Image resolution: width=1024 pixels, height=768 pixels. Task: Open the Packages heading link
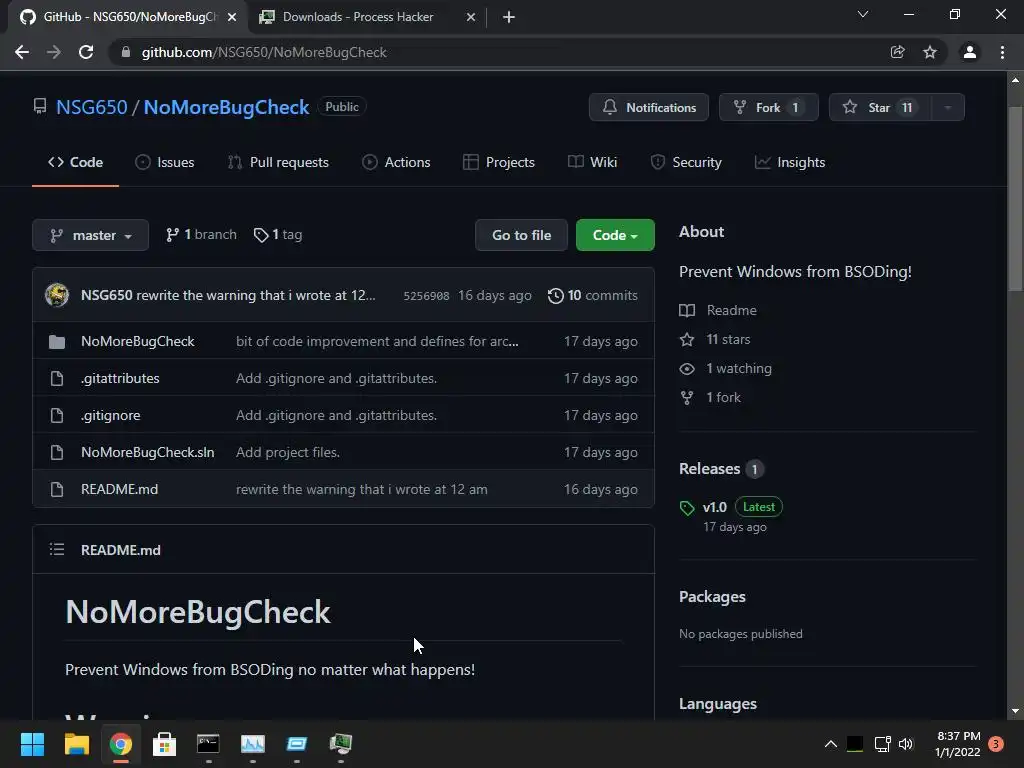click(712, 597)
